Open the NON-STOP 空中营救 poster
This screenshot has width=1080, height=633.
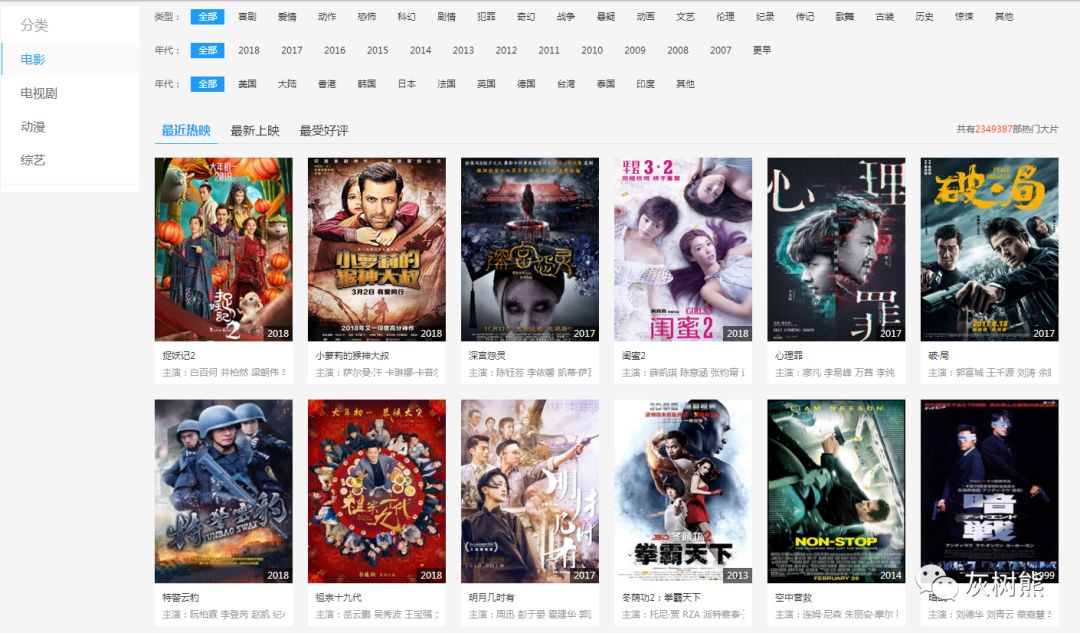[x=836, y=491]
